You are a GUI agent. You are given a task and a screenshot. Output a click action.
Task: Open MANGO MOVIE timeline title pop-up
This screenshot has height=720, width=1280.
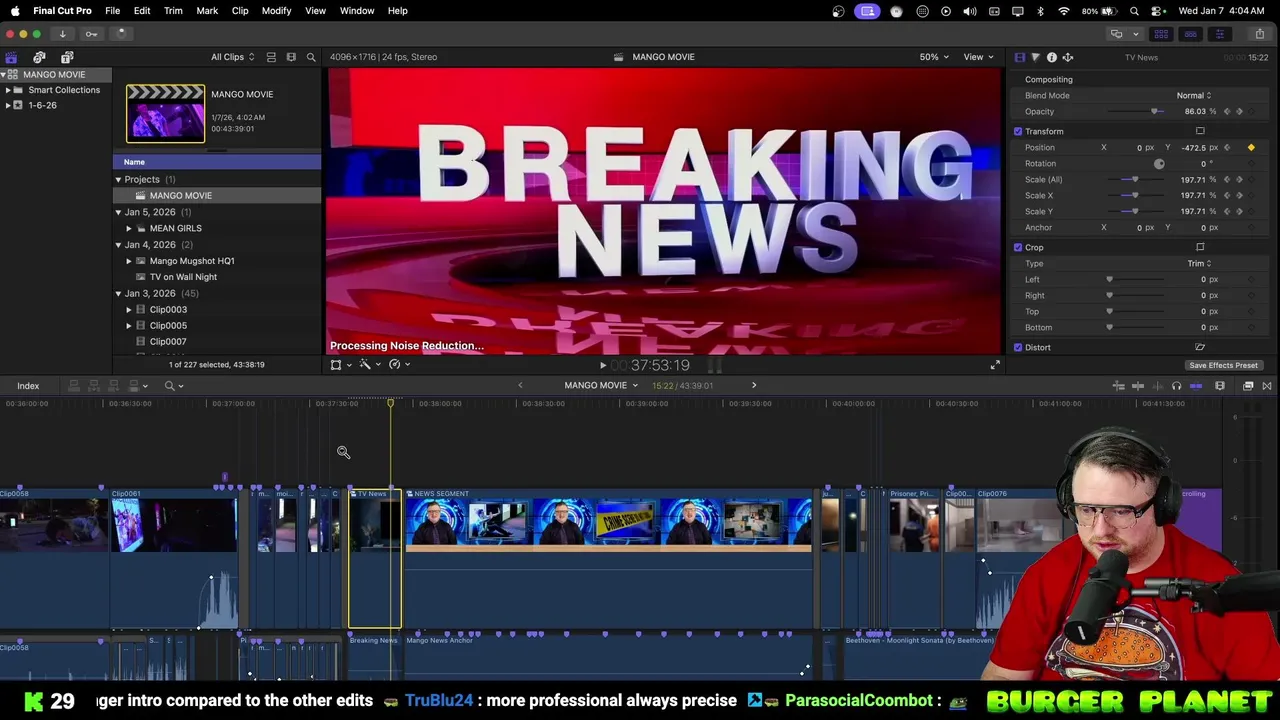point(600,386)
